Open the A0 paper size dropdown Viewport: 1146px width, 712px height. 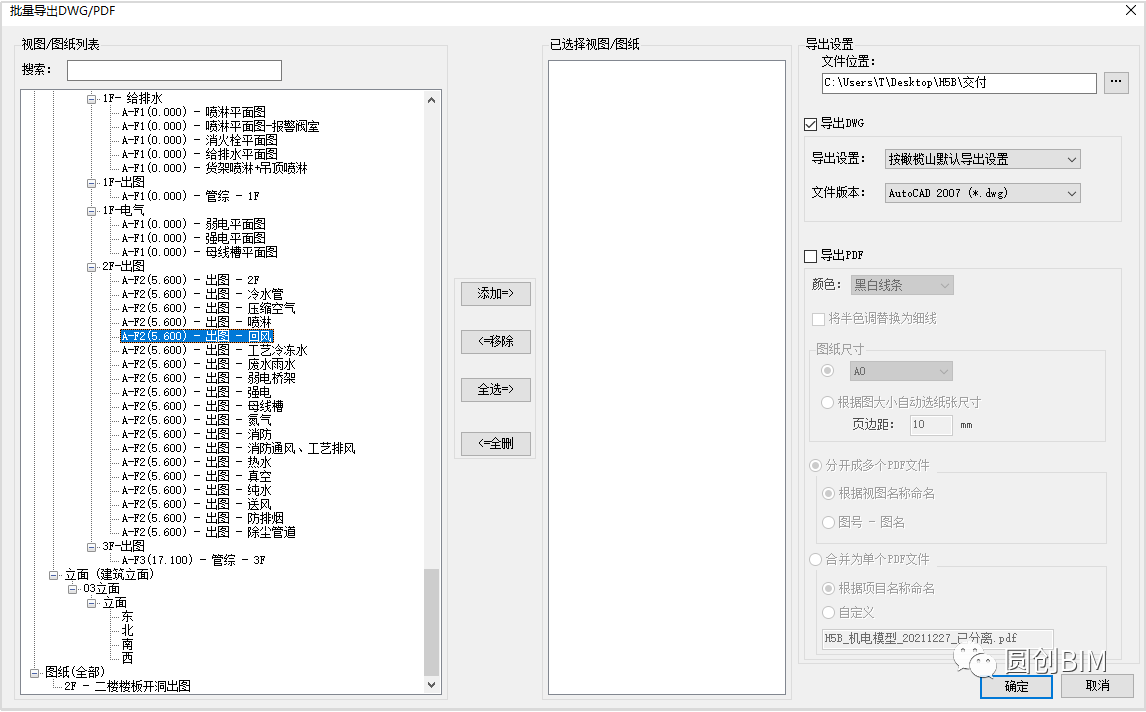pyautogui.click(x=902, y=371)
